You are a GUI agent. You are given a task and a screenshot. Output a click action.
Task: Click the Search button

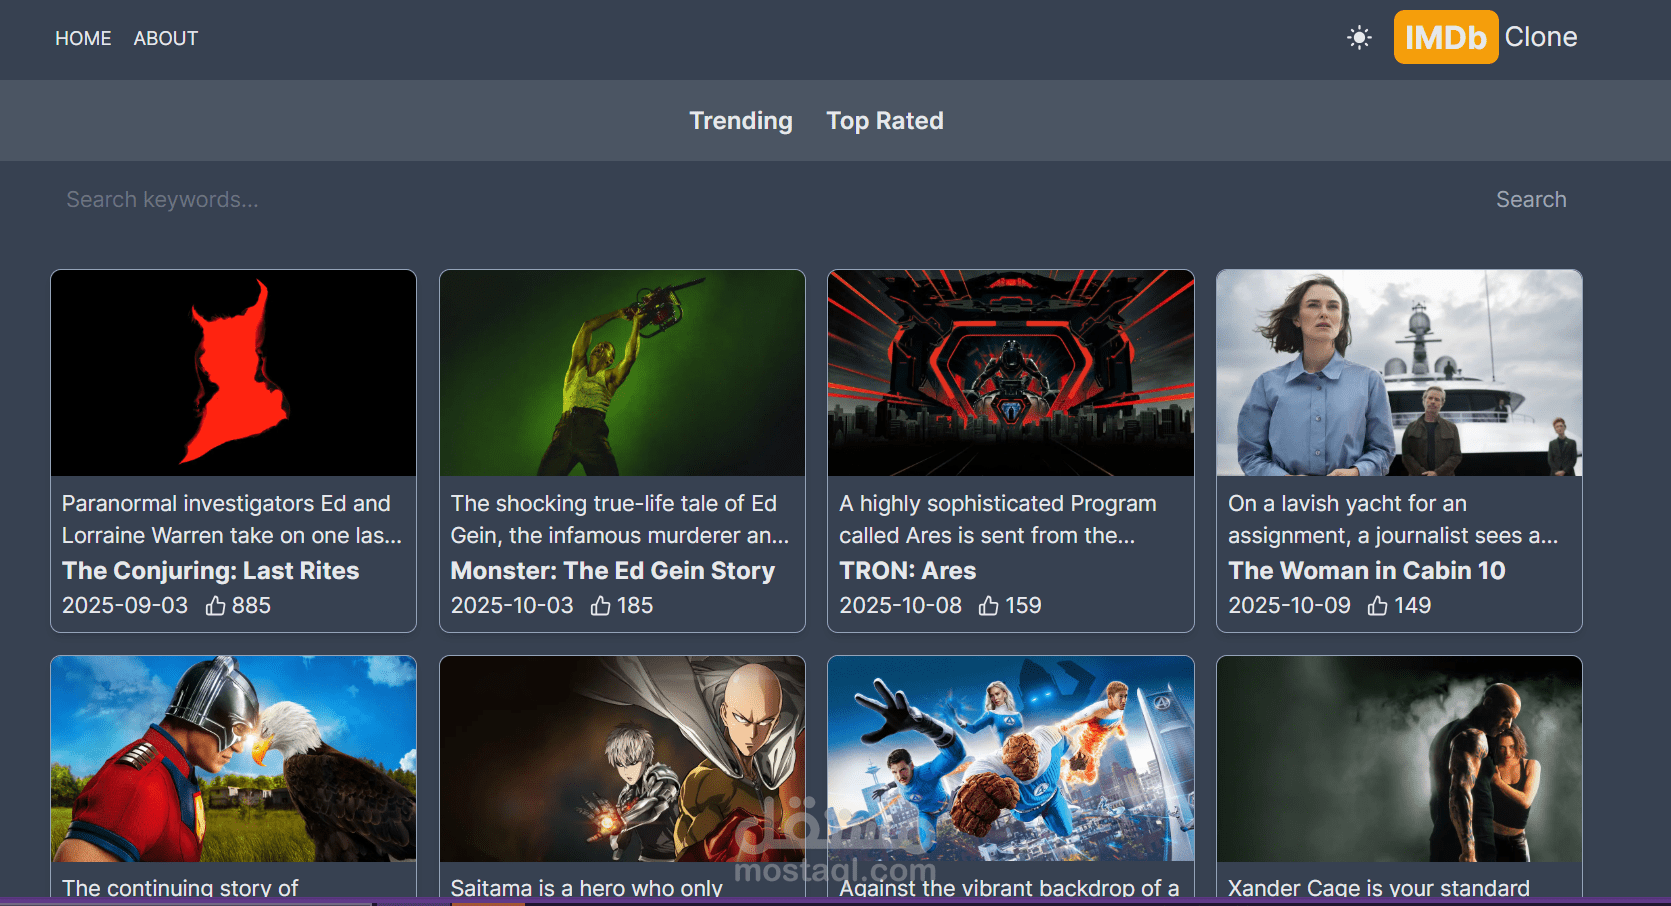[1531, 200]
